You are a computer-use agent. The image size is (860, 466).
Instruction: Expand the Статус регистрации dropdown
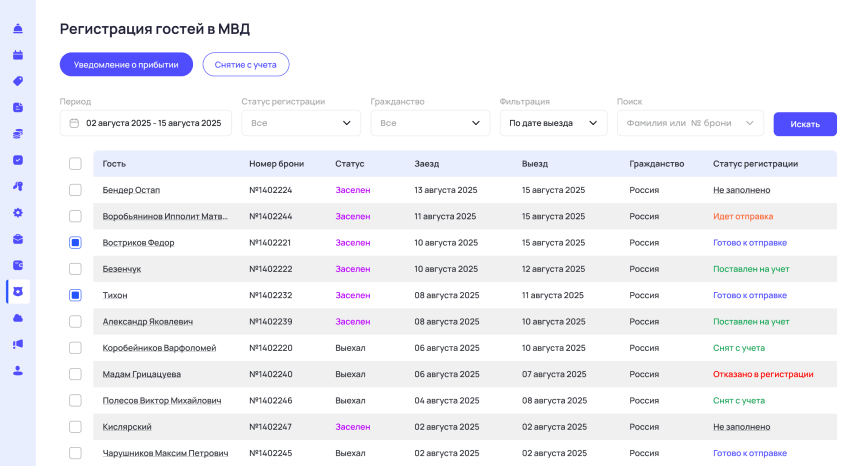coord(301,123)
